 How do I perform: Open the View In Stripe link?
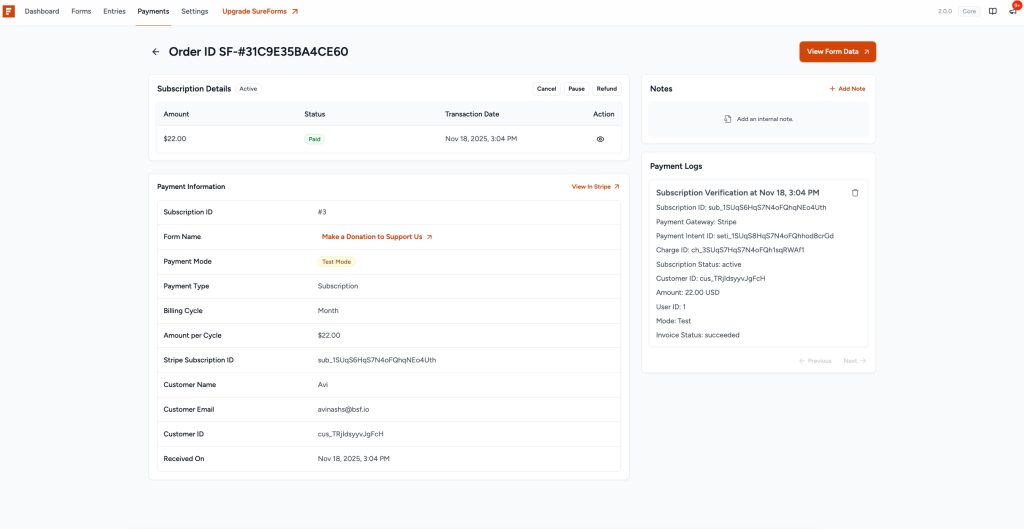pos(595,187)
